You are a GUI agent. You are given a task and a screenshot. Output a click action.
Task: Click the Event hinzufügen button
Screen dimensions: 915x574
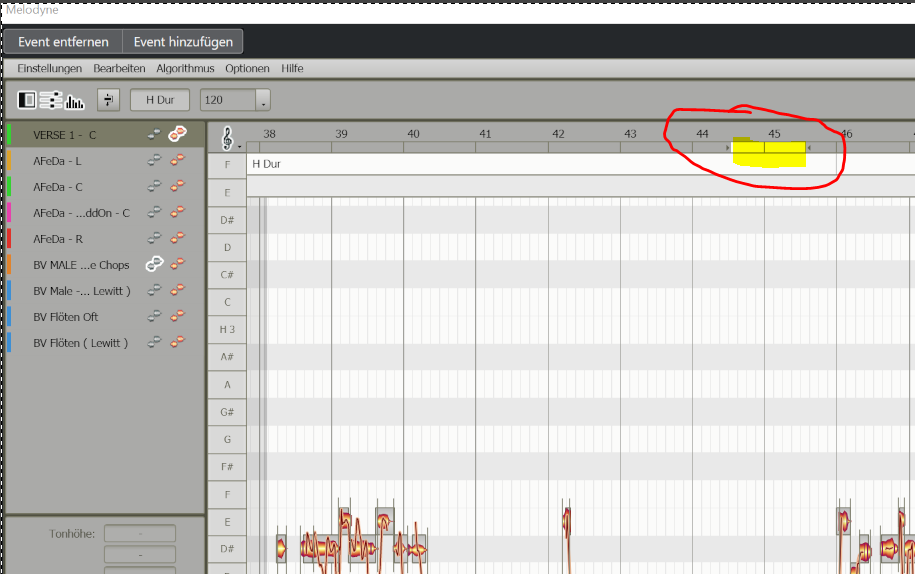[x=183, y=42]
